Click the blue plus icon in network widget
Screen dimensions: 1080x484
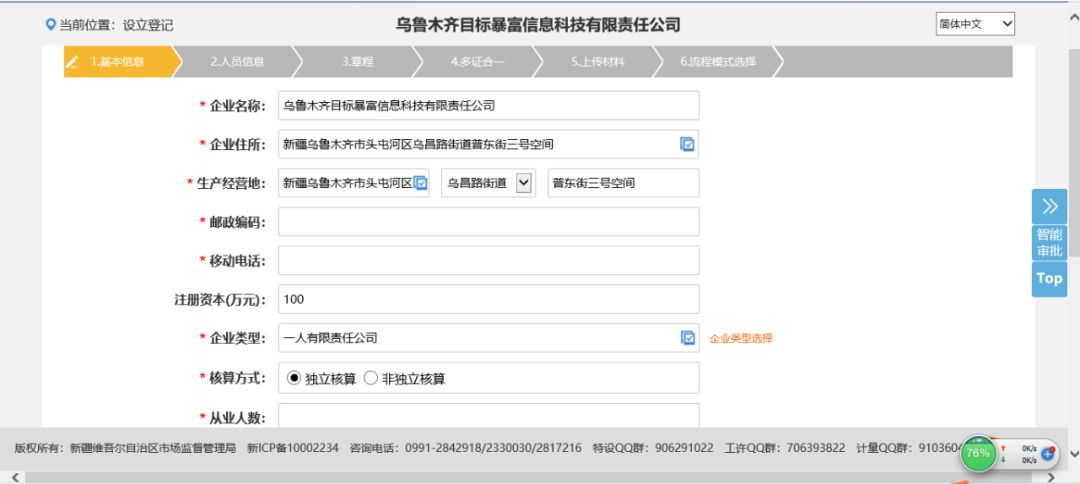click(x=1048, y=454)
